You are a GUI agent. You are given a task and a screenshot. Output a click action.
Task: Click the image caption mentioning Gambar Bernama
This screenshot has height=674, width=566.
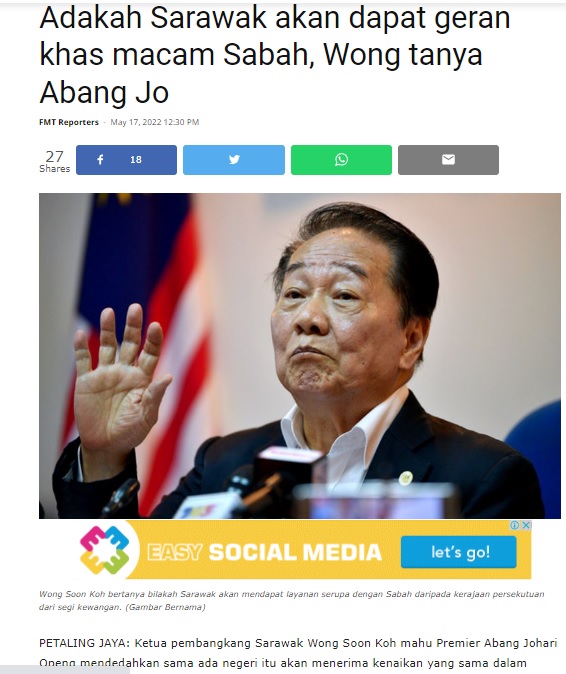(291, 600)
